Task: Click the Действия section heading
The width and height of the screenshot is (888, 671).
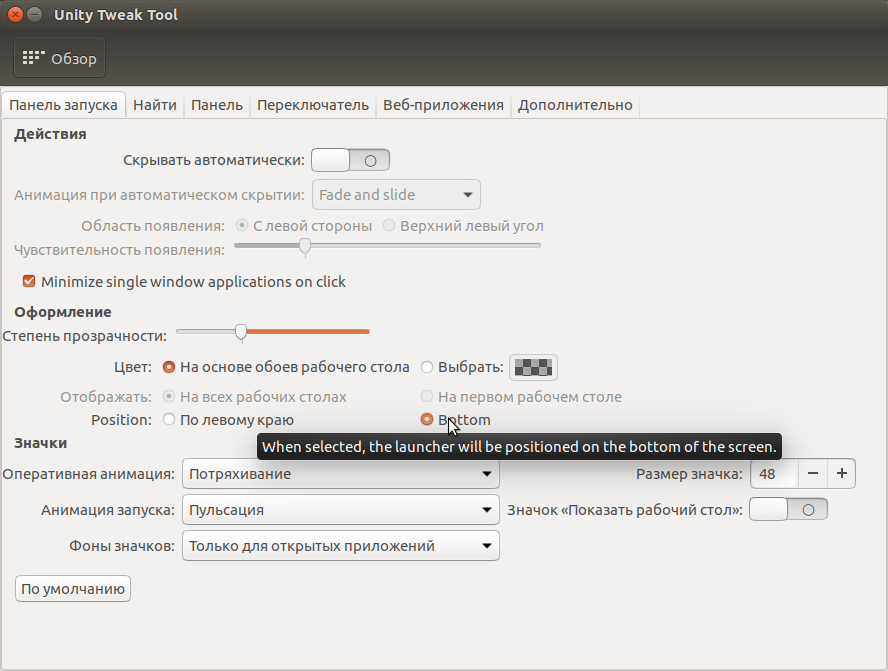Action: click(50, 134)
